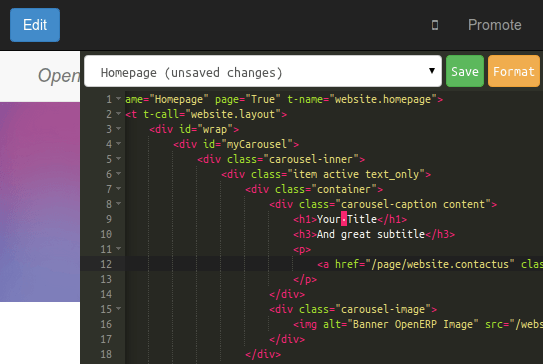The width and height of the screenshot is (543, 364).
Task: Save the unsaved template changes
Action: tap(465, 71)
